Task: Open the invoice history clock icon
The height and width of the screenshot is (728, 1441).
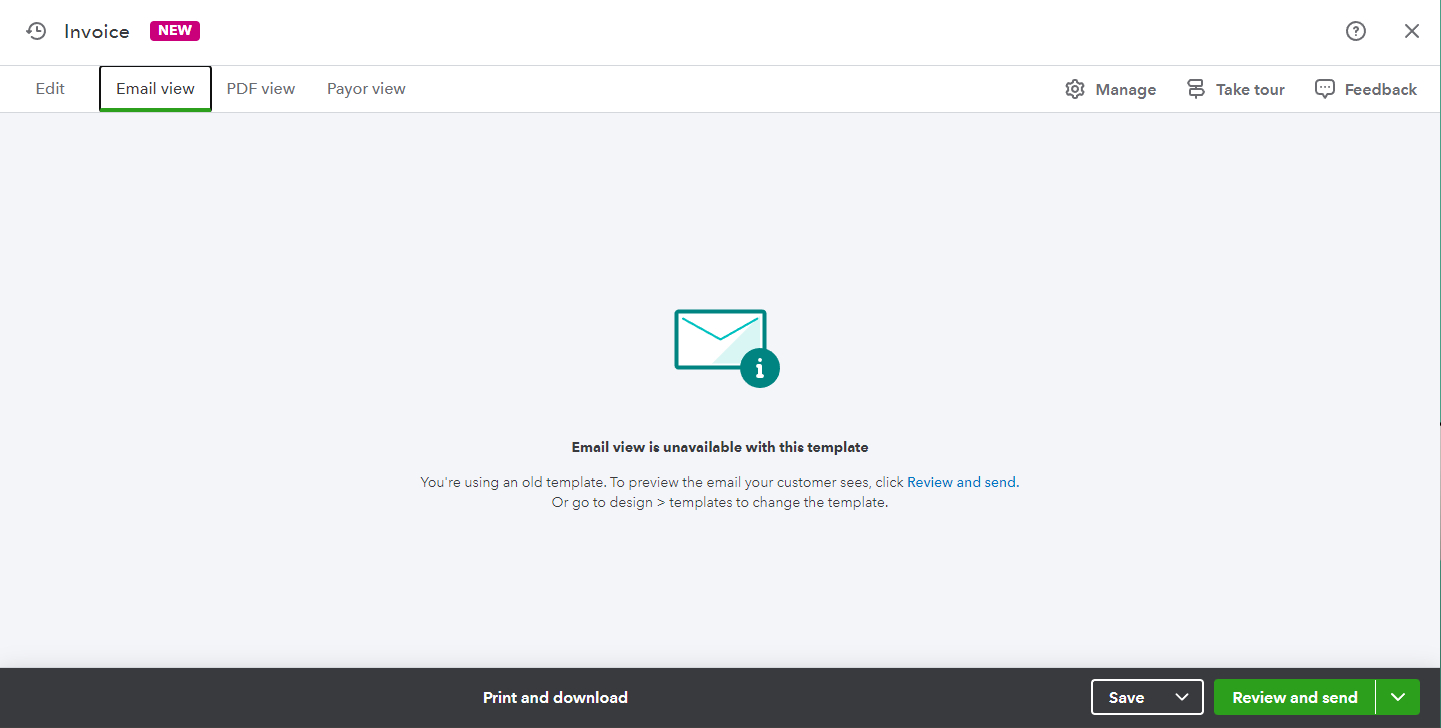Action: click(36, 31)
